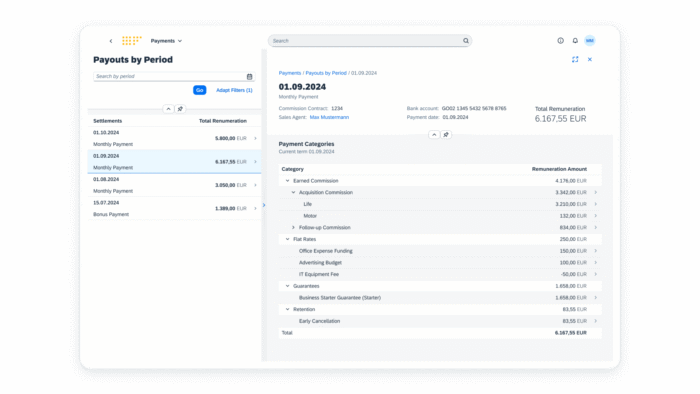Screen dimensions: 700x394
Task: Open details arrow for Business Starter Guarantee
Action: tap(596, 298)
